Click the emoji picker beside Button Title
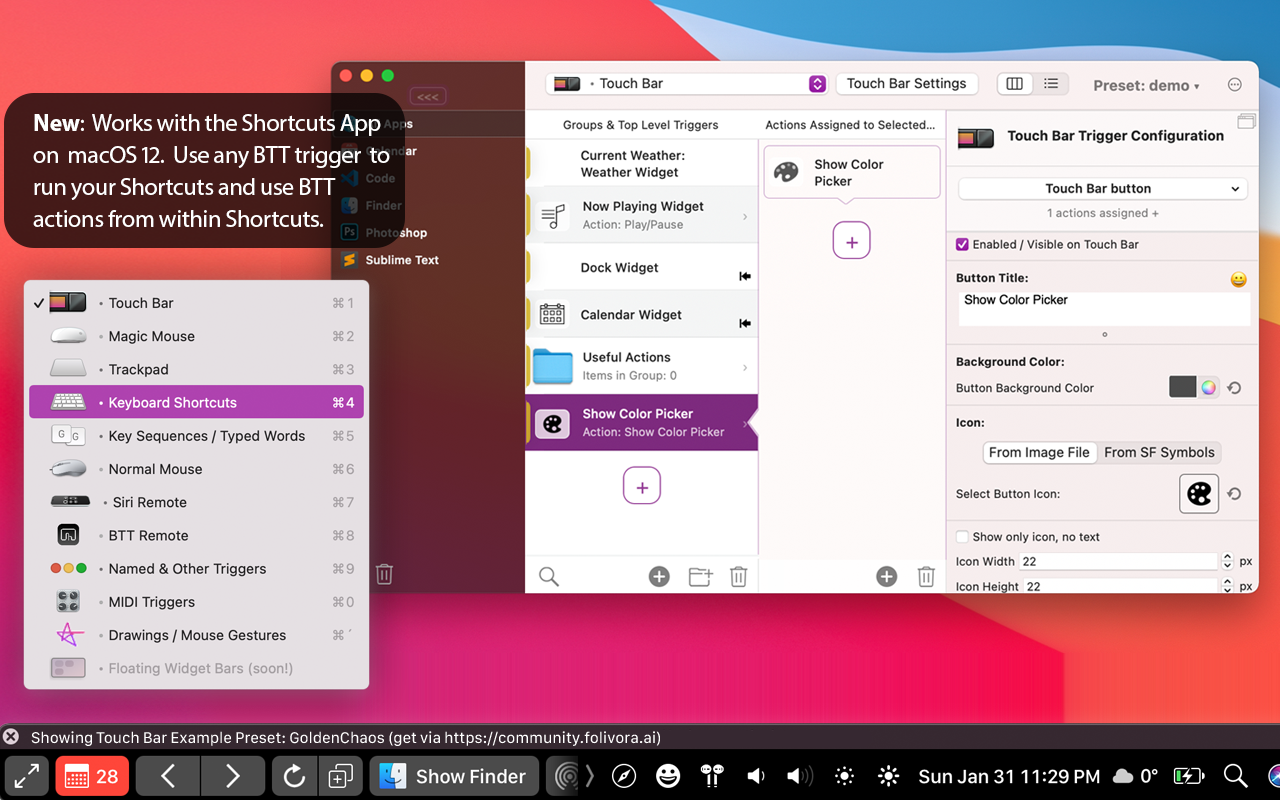The image size is (1280, 800). 1238,280
